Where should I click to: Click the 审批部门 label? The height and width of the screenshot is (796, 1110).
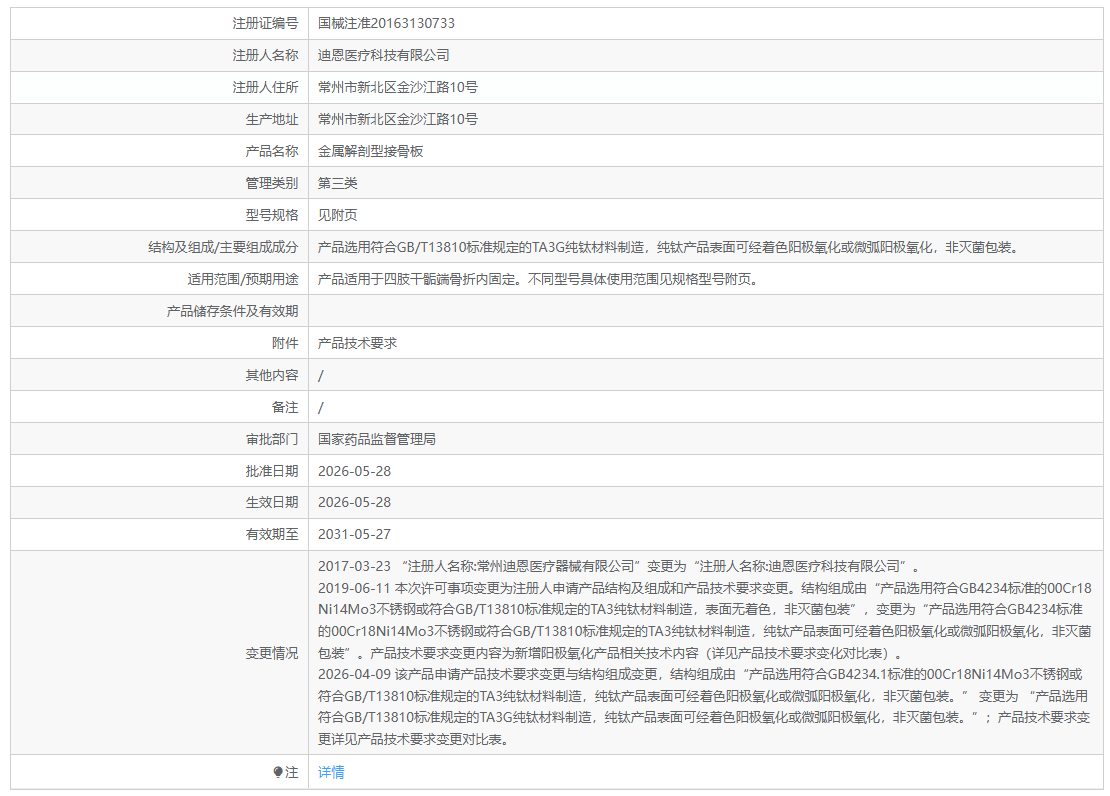(272, 439)
